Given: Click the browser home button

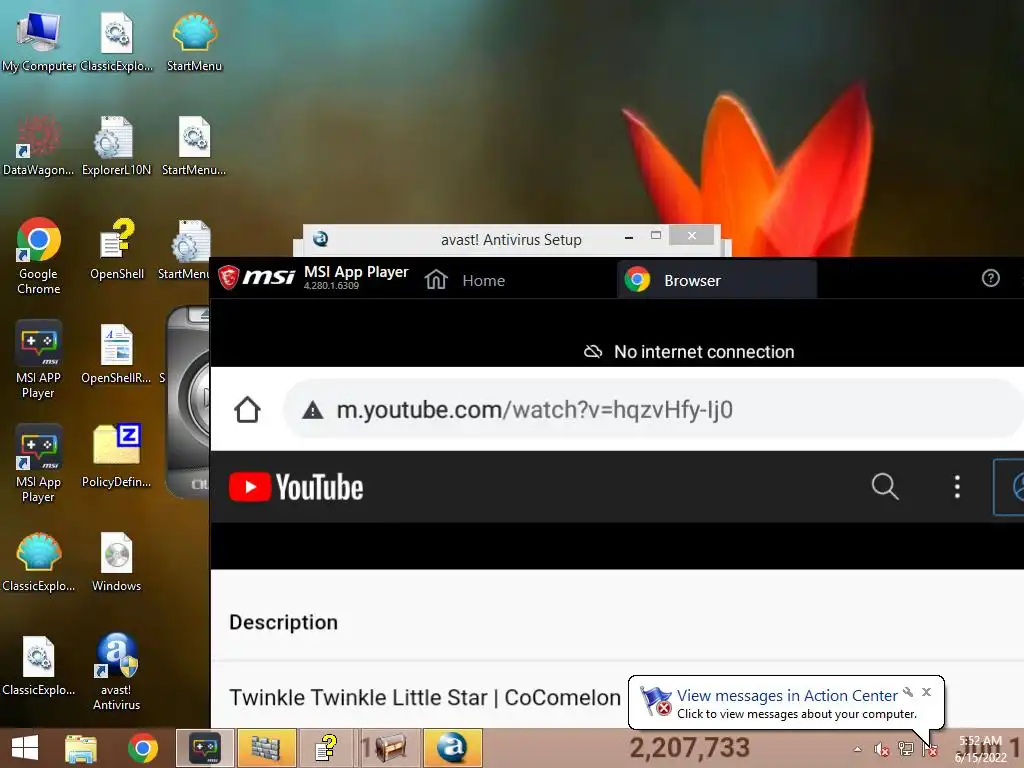Looking at the screenshot, I should tap(248, 410).
